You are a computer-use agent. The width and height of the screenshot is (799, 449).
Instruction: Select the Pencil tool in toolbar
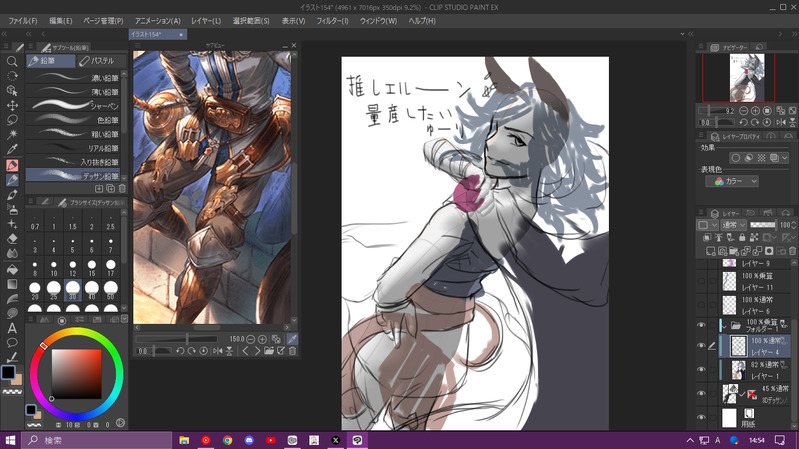pyautogui.click(x=12, y=179)
